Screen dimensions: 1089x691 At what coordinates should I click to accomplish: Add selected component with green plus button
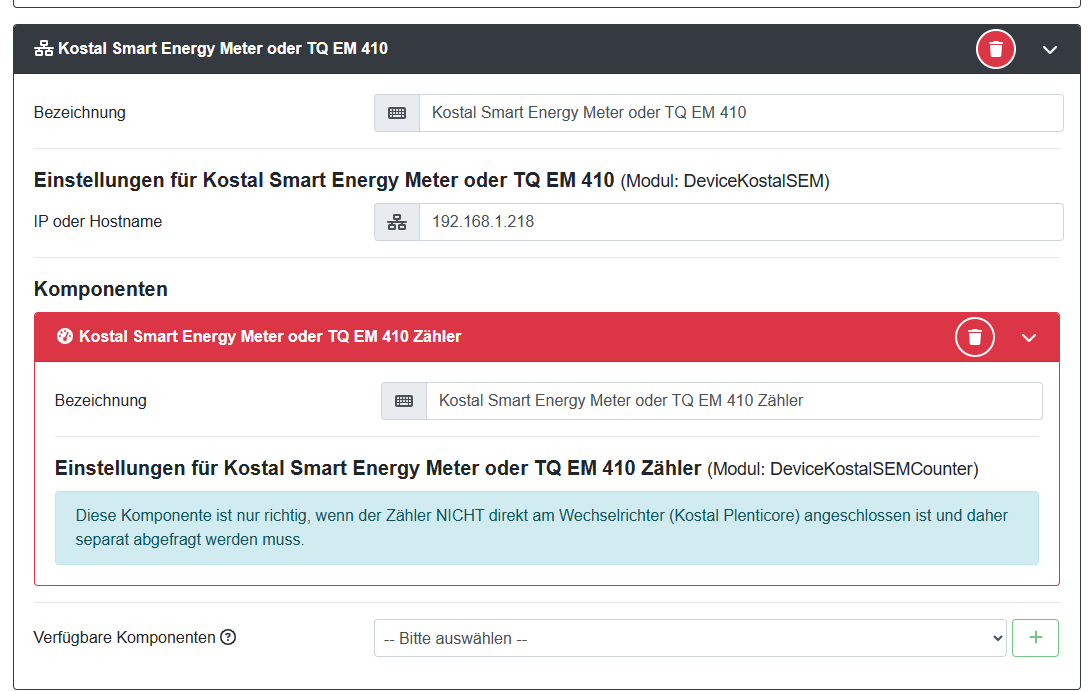pos(1035,638)
